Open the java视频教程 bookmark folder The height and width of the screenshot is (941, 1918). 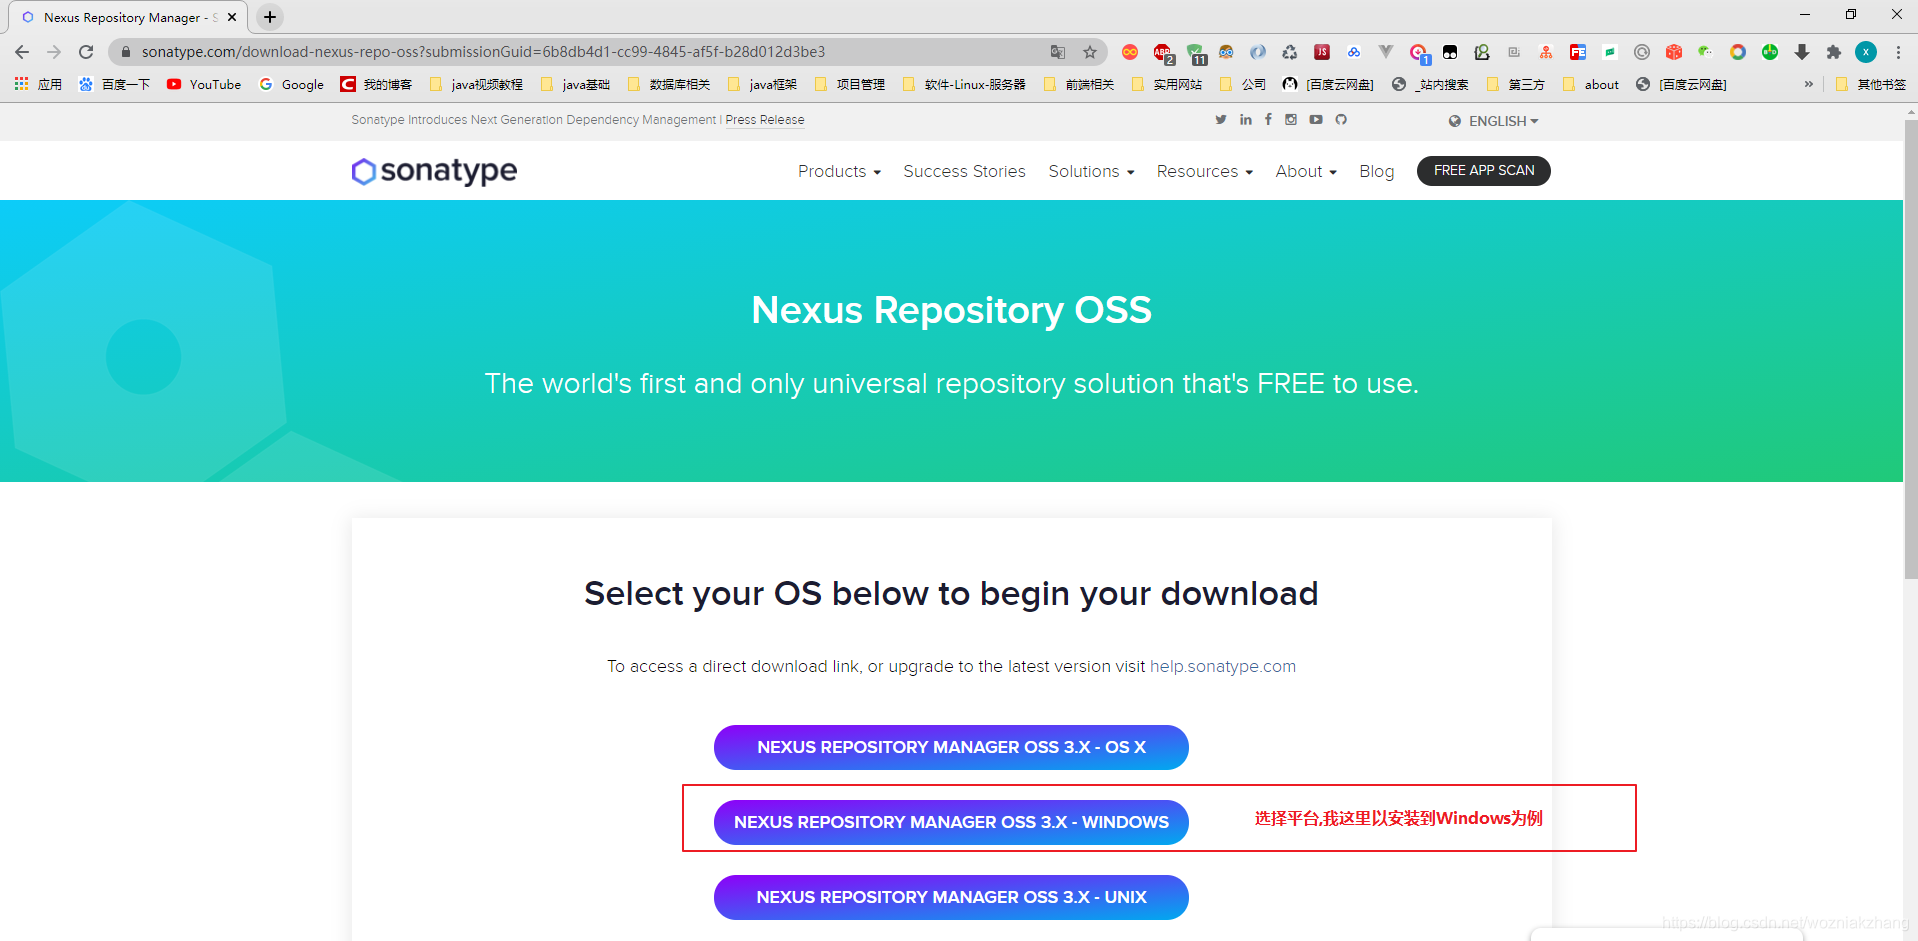click(x=476, y=85)
